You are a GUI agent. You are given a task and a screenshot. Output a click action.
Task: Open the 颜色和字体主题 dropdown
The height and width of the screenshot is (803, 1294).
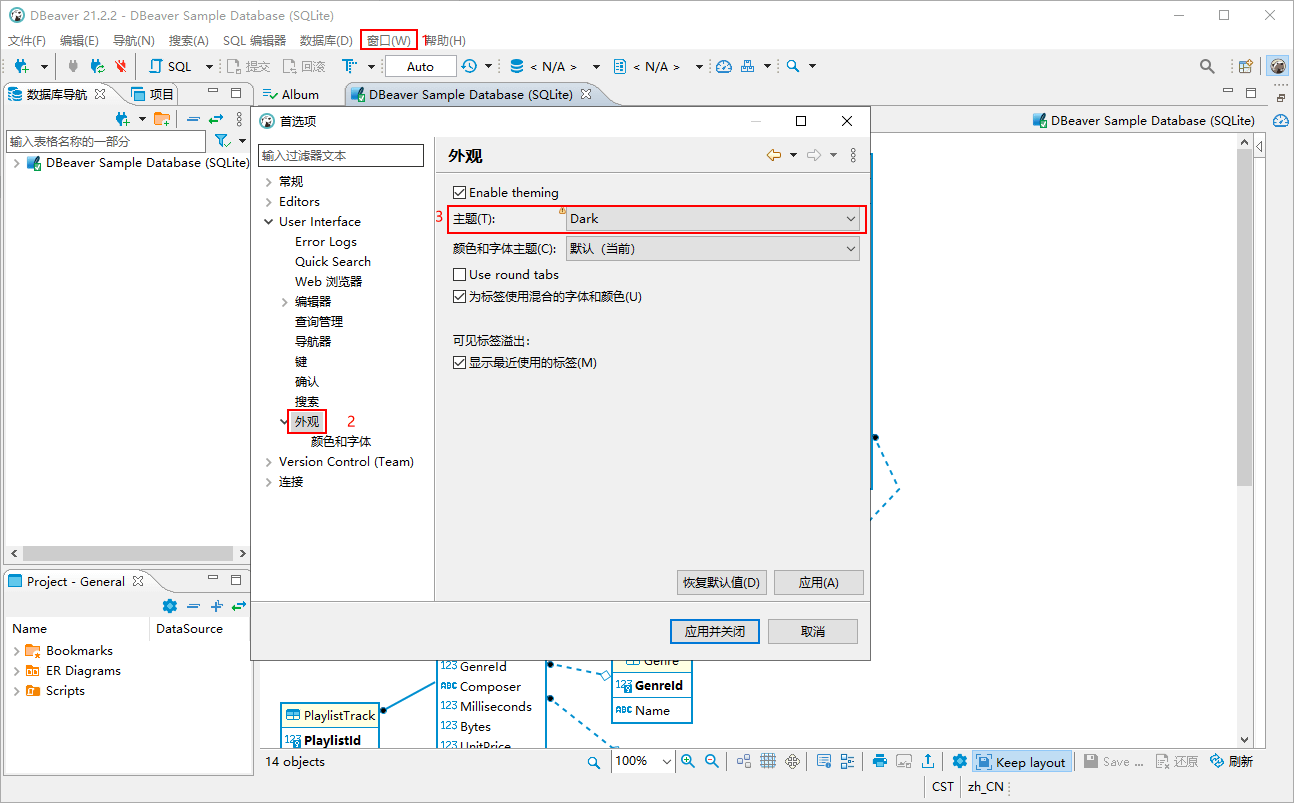coord(712,248)
